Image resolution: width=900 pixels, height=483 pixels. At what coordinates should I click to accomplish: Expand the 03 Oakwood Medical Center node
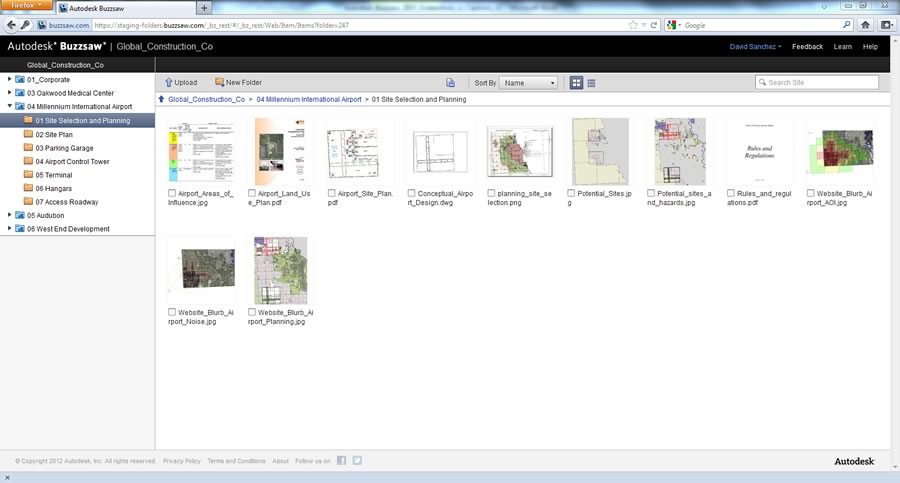coord(9,92)
